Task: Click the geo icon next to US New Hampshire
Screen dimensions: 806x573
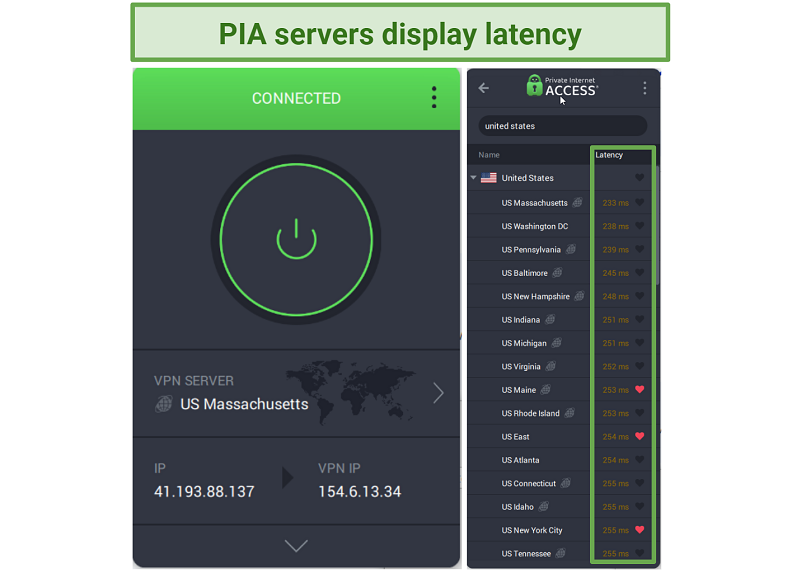Action: (x=579, y=296)
